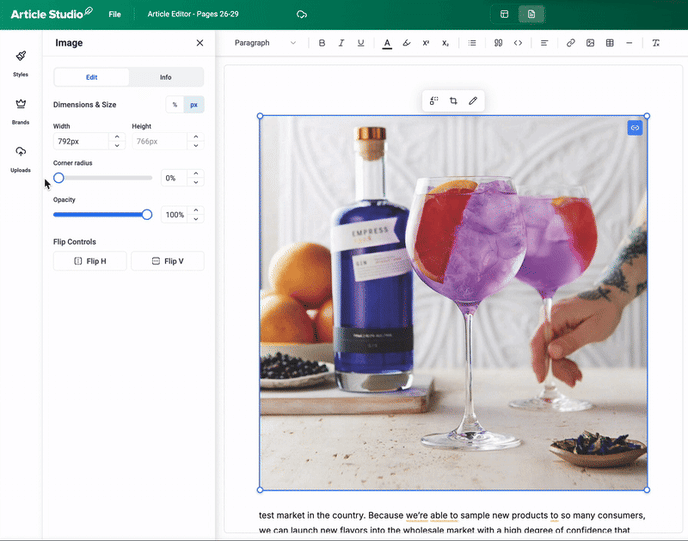Screen dimensions: 688x541
Task: Flip the image horizontally
Action: pos(90,261)
